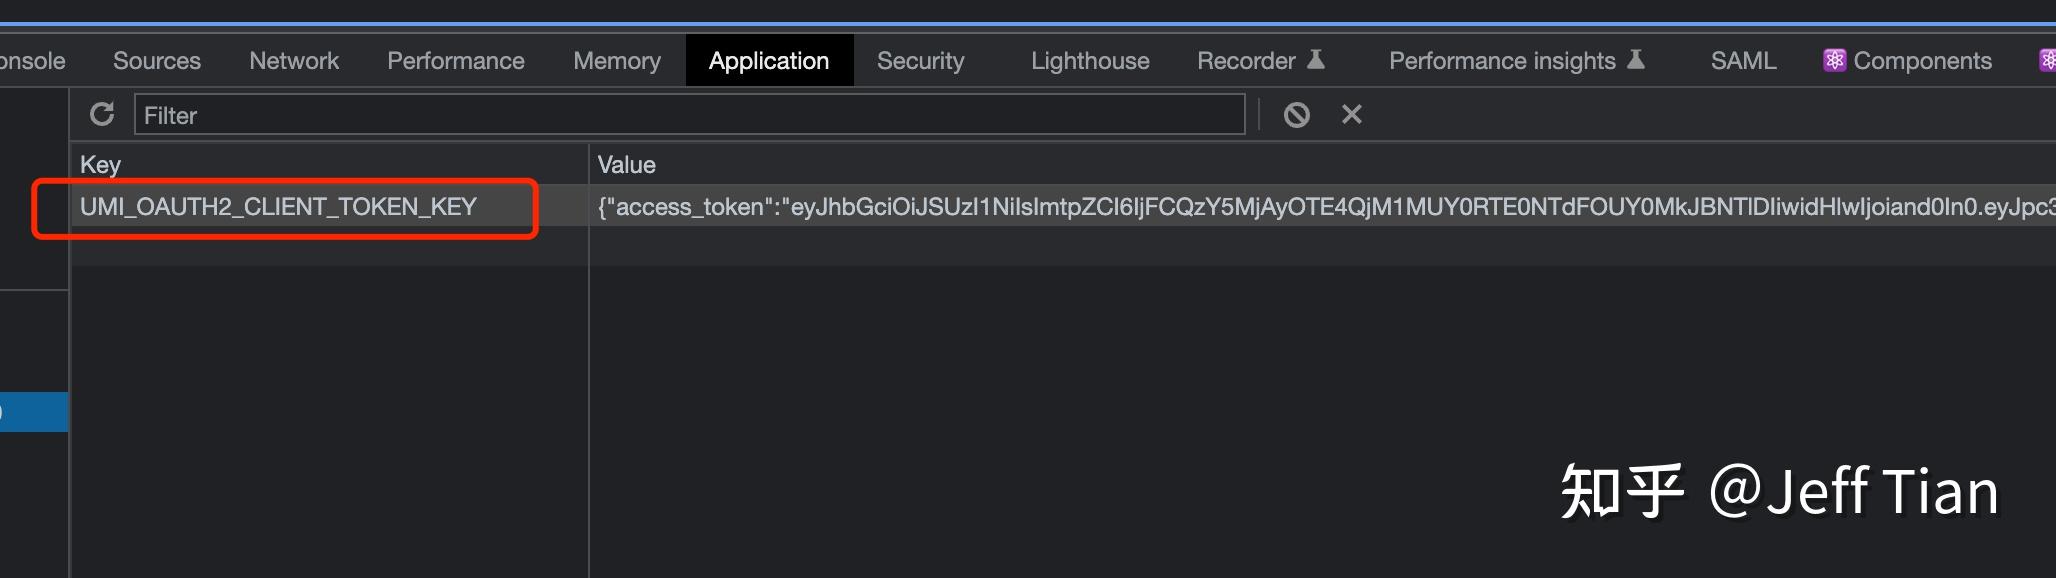Viewport: 2056px width, 578px height.
Task: Click the Value column header
Action: pos(626,165)
